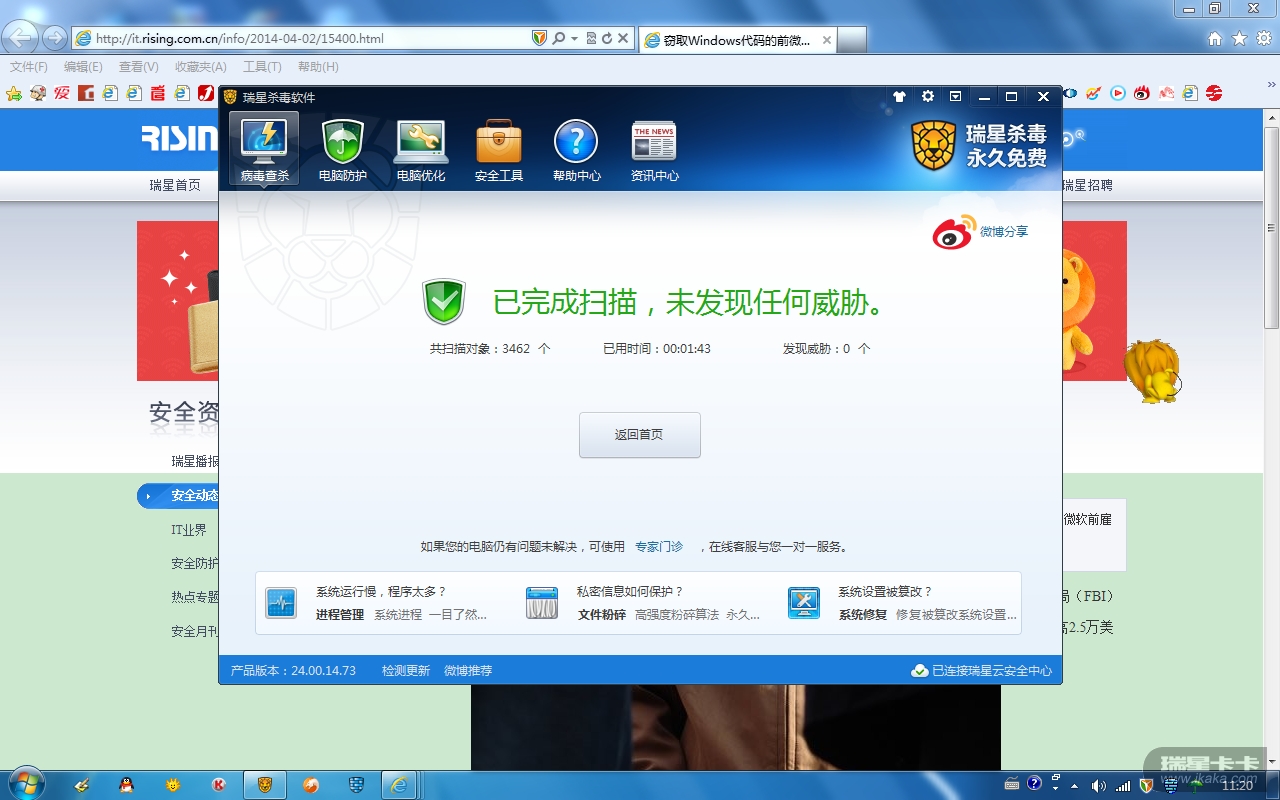Open the browser 帮助(H) menu
1280x800 pixels.
click(x=318, y=67)
